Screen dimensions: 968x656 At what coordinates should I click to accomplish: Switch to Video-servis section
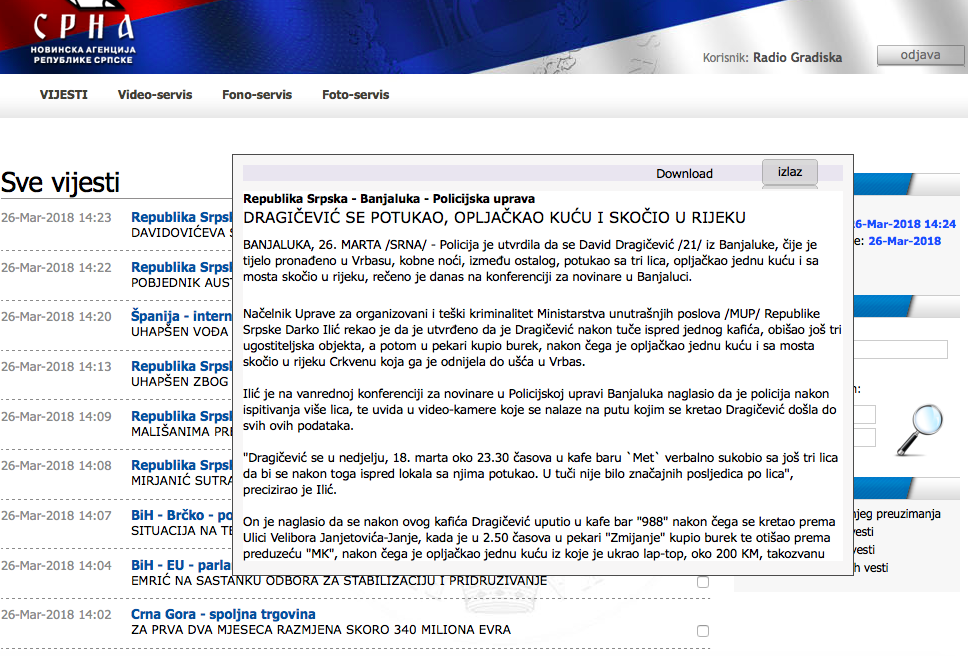pyautogui.click(x=154, y=95)
